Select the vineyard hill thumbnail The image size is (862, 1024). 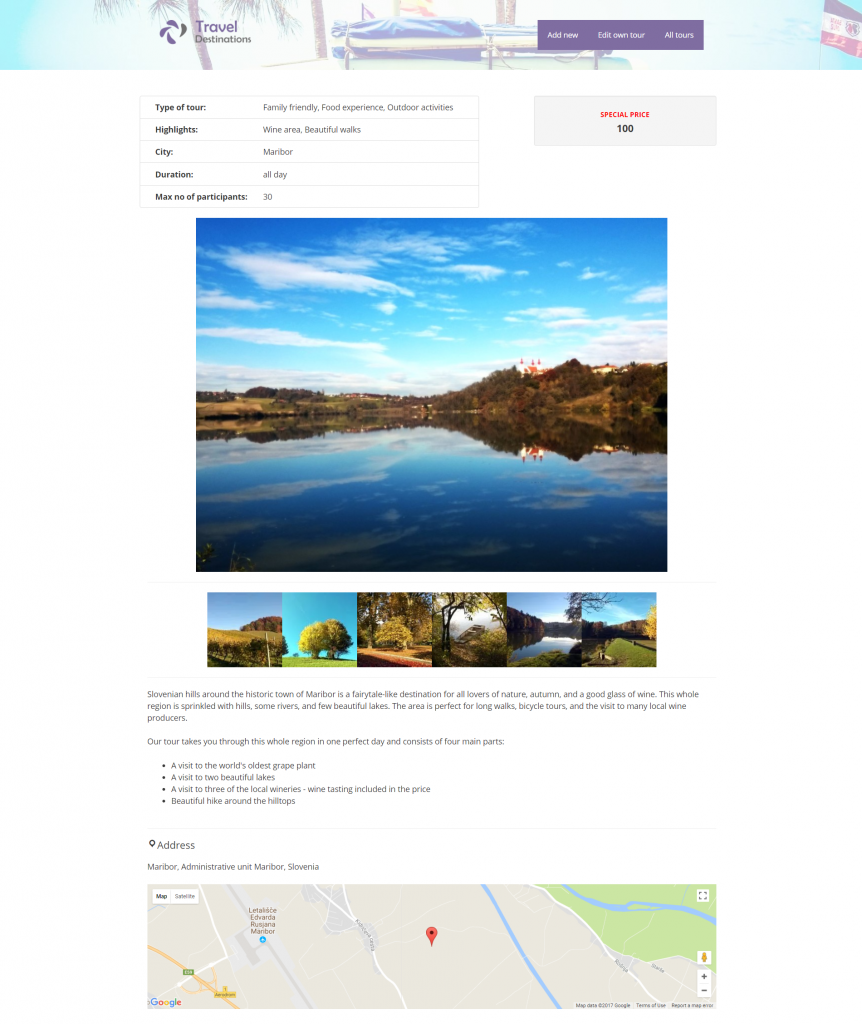point(244,630)
